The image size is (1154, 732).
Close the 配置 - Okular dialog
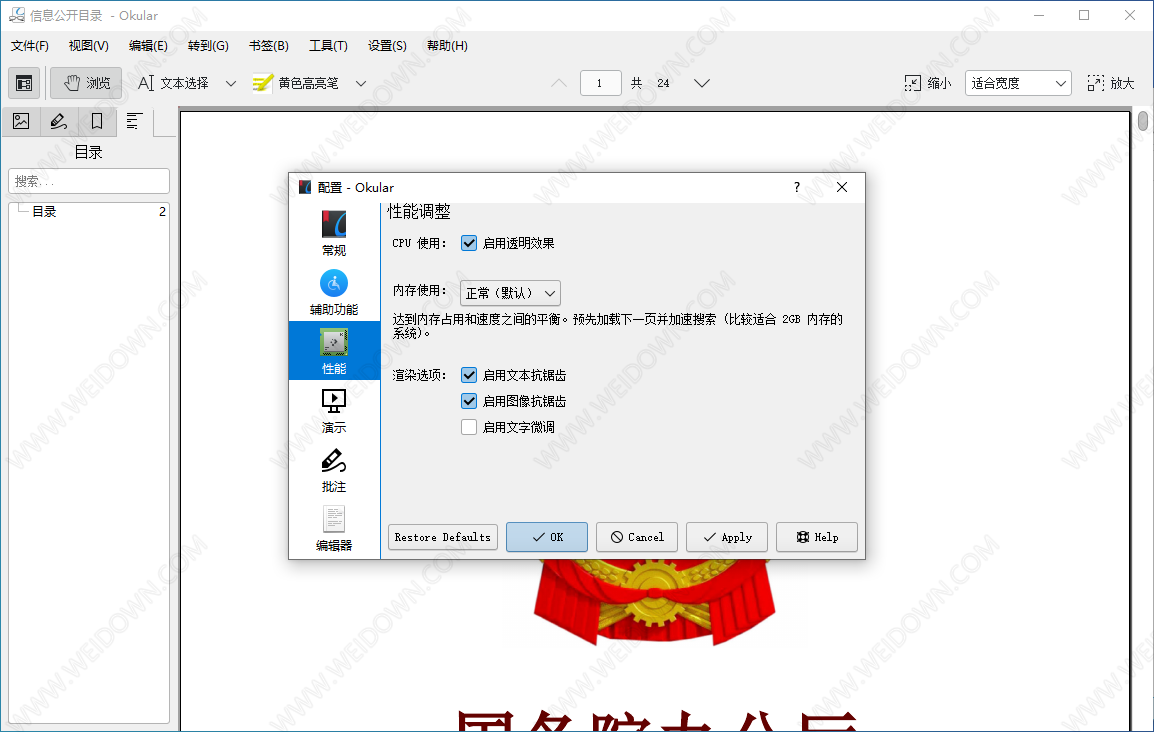click(842, 188)
